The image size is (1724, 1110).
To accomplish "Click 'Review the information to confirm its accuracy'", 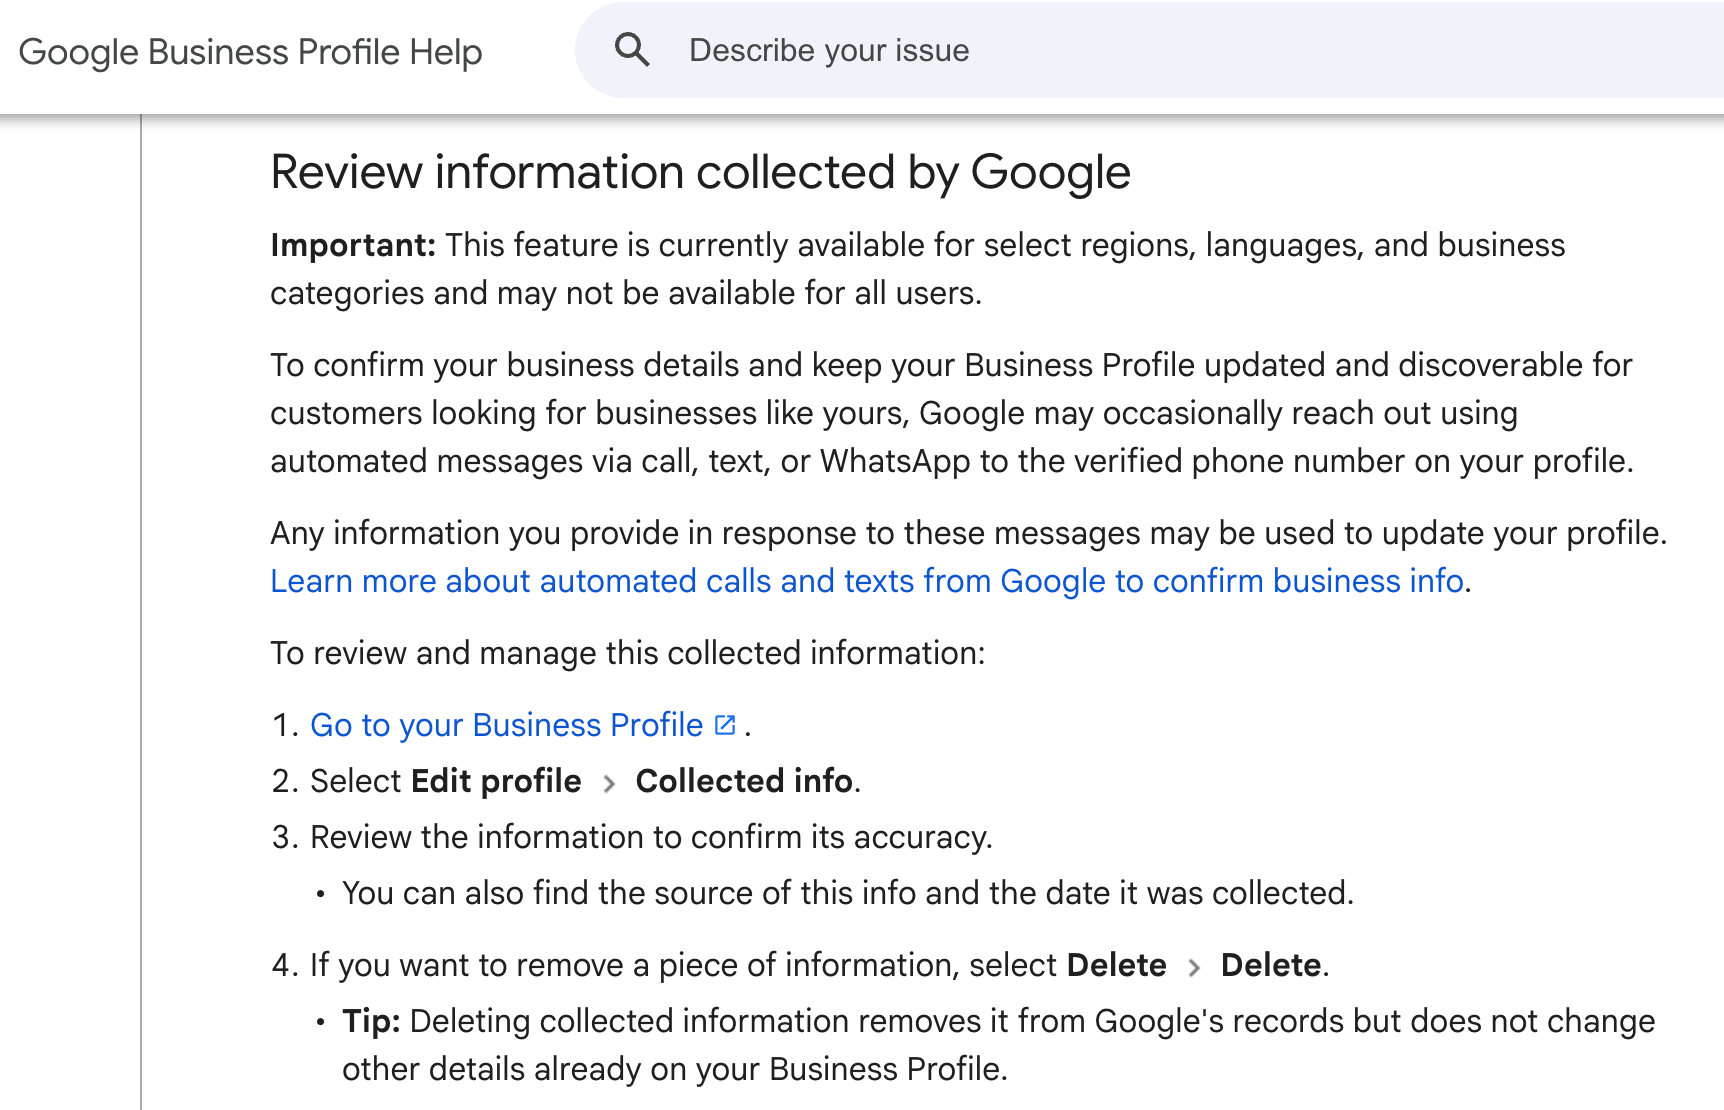I will click(x=651, y=837).
